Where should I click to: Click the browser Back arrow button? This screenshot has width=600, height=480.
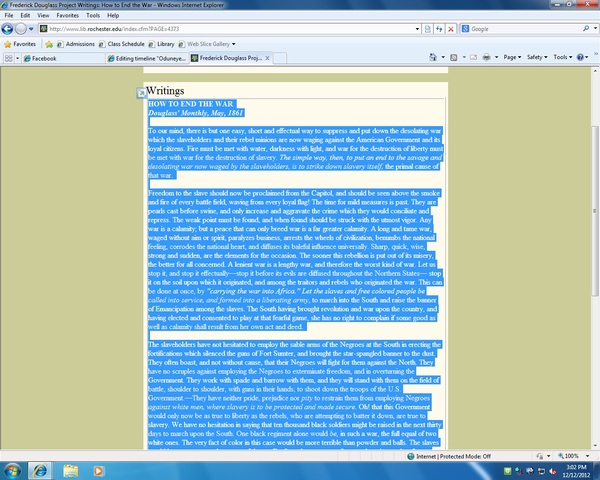7,29
